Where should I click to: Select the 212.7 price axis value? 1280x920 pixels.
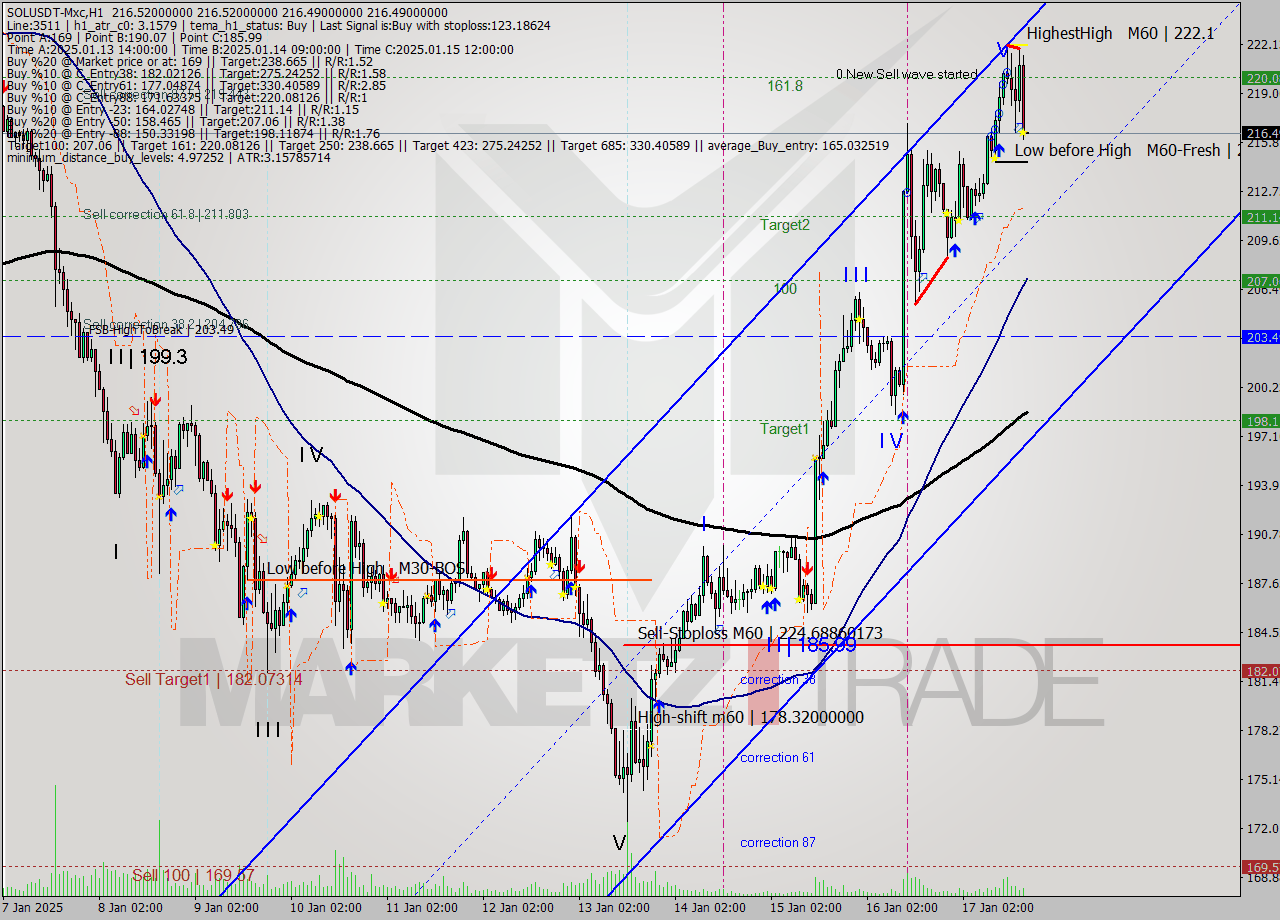(x=1263, y=192)
